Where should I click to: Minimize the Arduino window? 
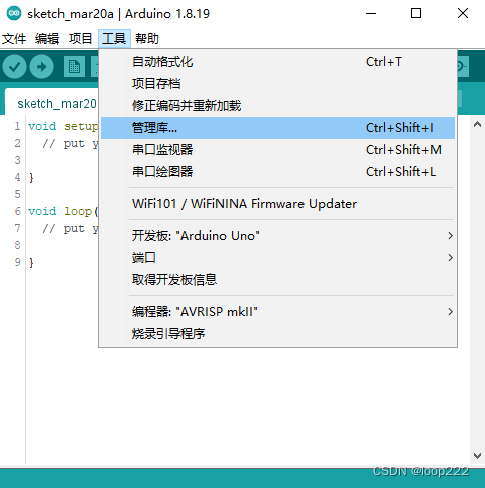click(371, 14)
